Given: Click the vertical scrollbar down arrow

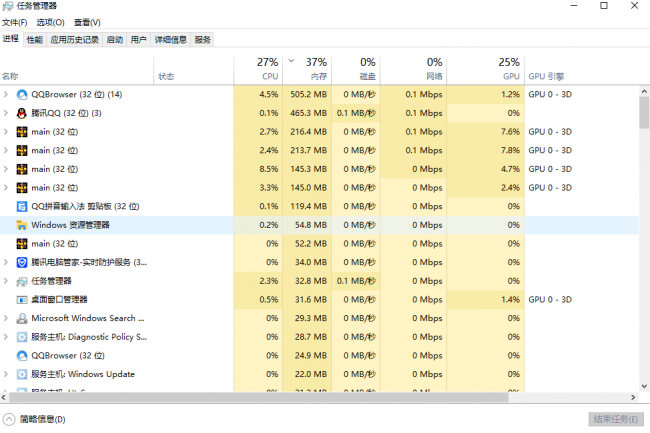Looking at the screenshot, I should pyautogui.click(x=644, y=386).
